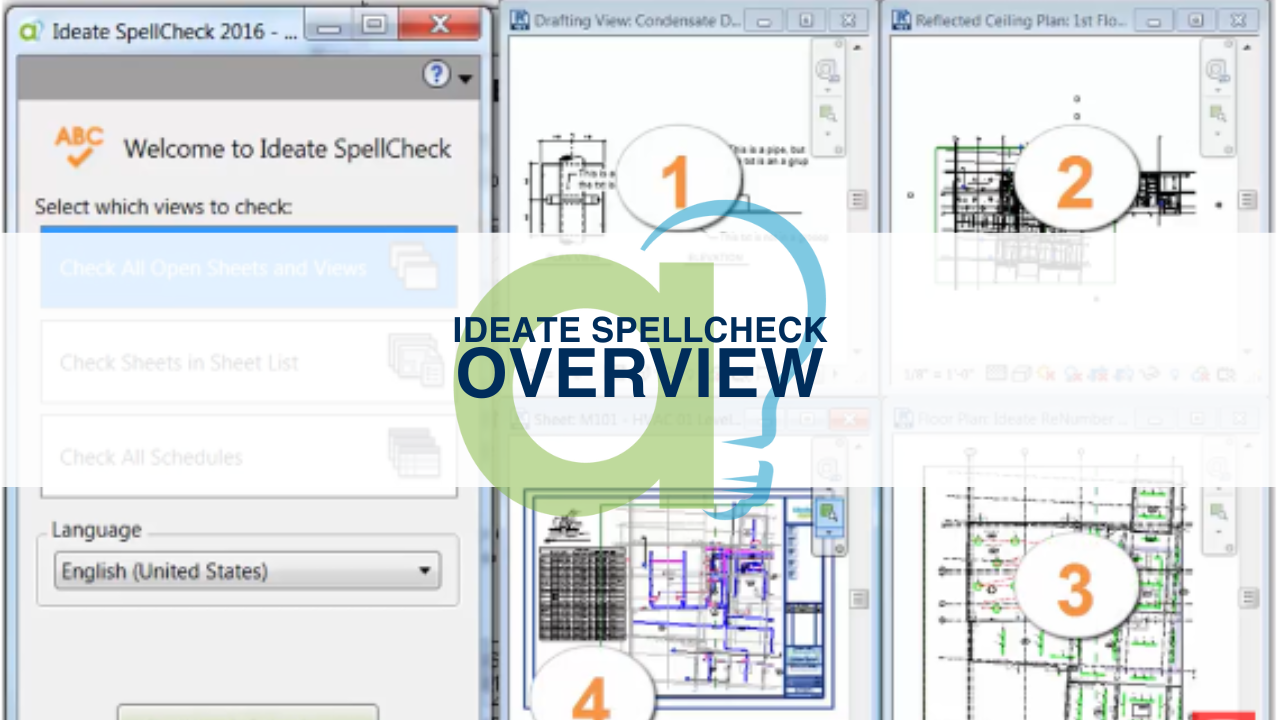
Task: Close the Sheet M101 window with red X
Action: pos(849,419)
